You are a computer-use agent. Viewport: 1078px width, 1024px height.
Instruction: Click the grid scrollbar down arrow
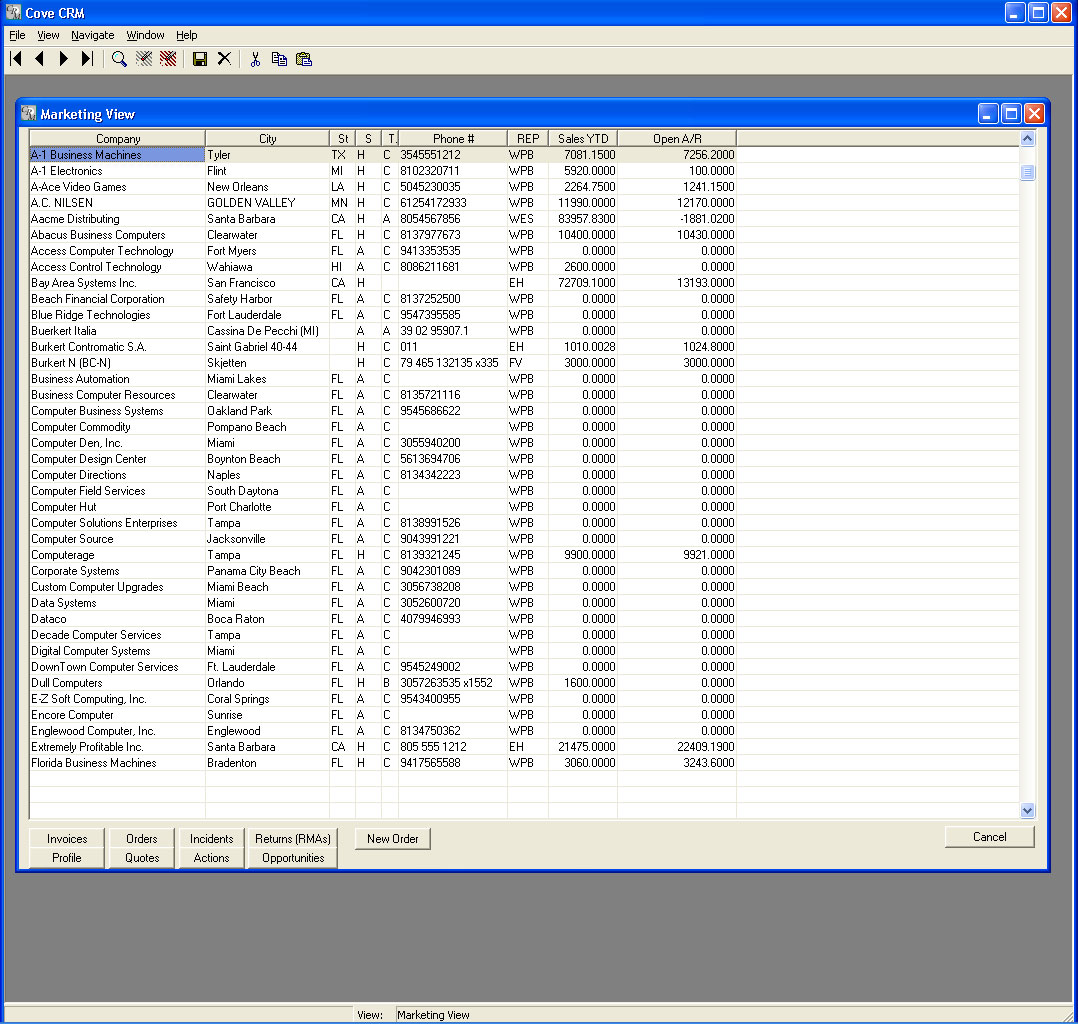tap(1027, 810)
